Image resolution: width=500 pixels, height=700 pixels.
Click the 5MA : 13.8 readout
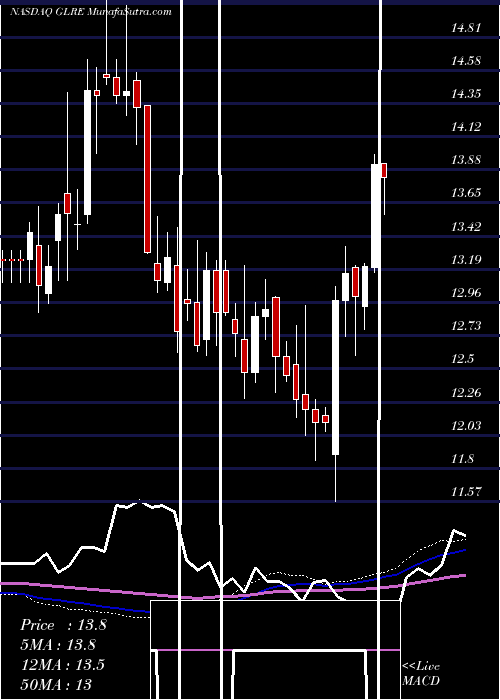(x=58, y=645)
